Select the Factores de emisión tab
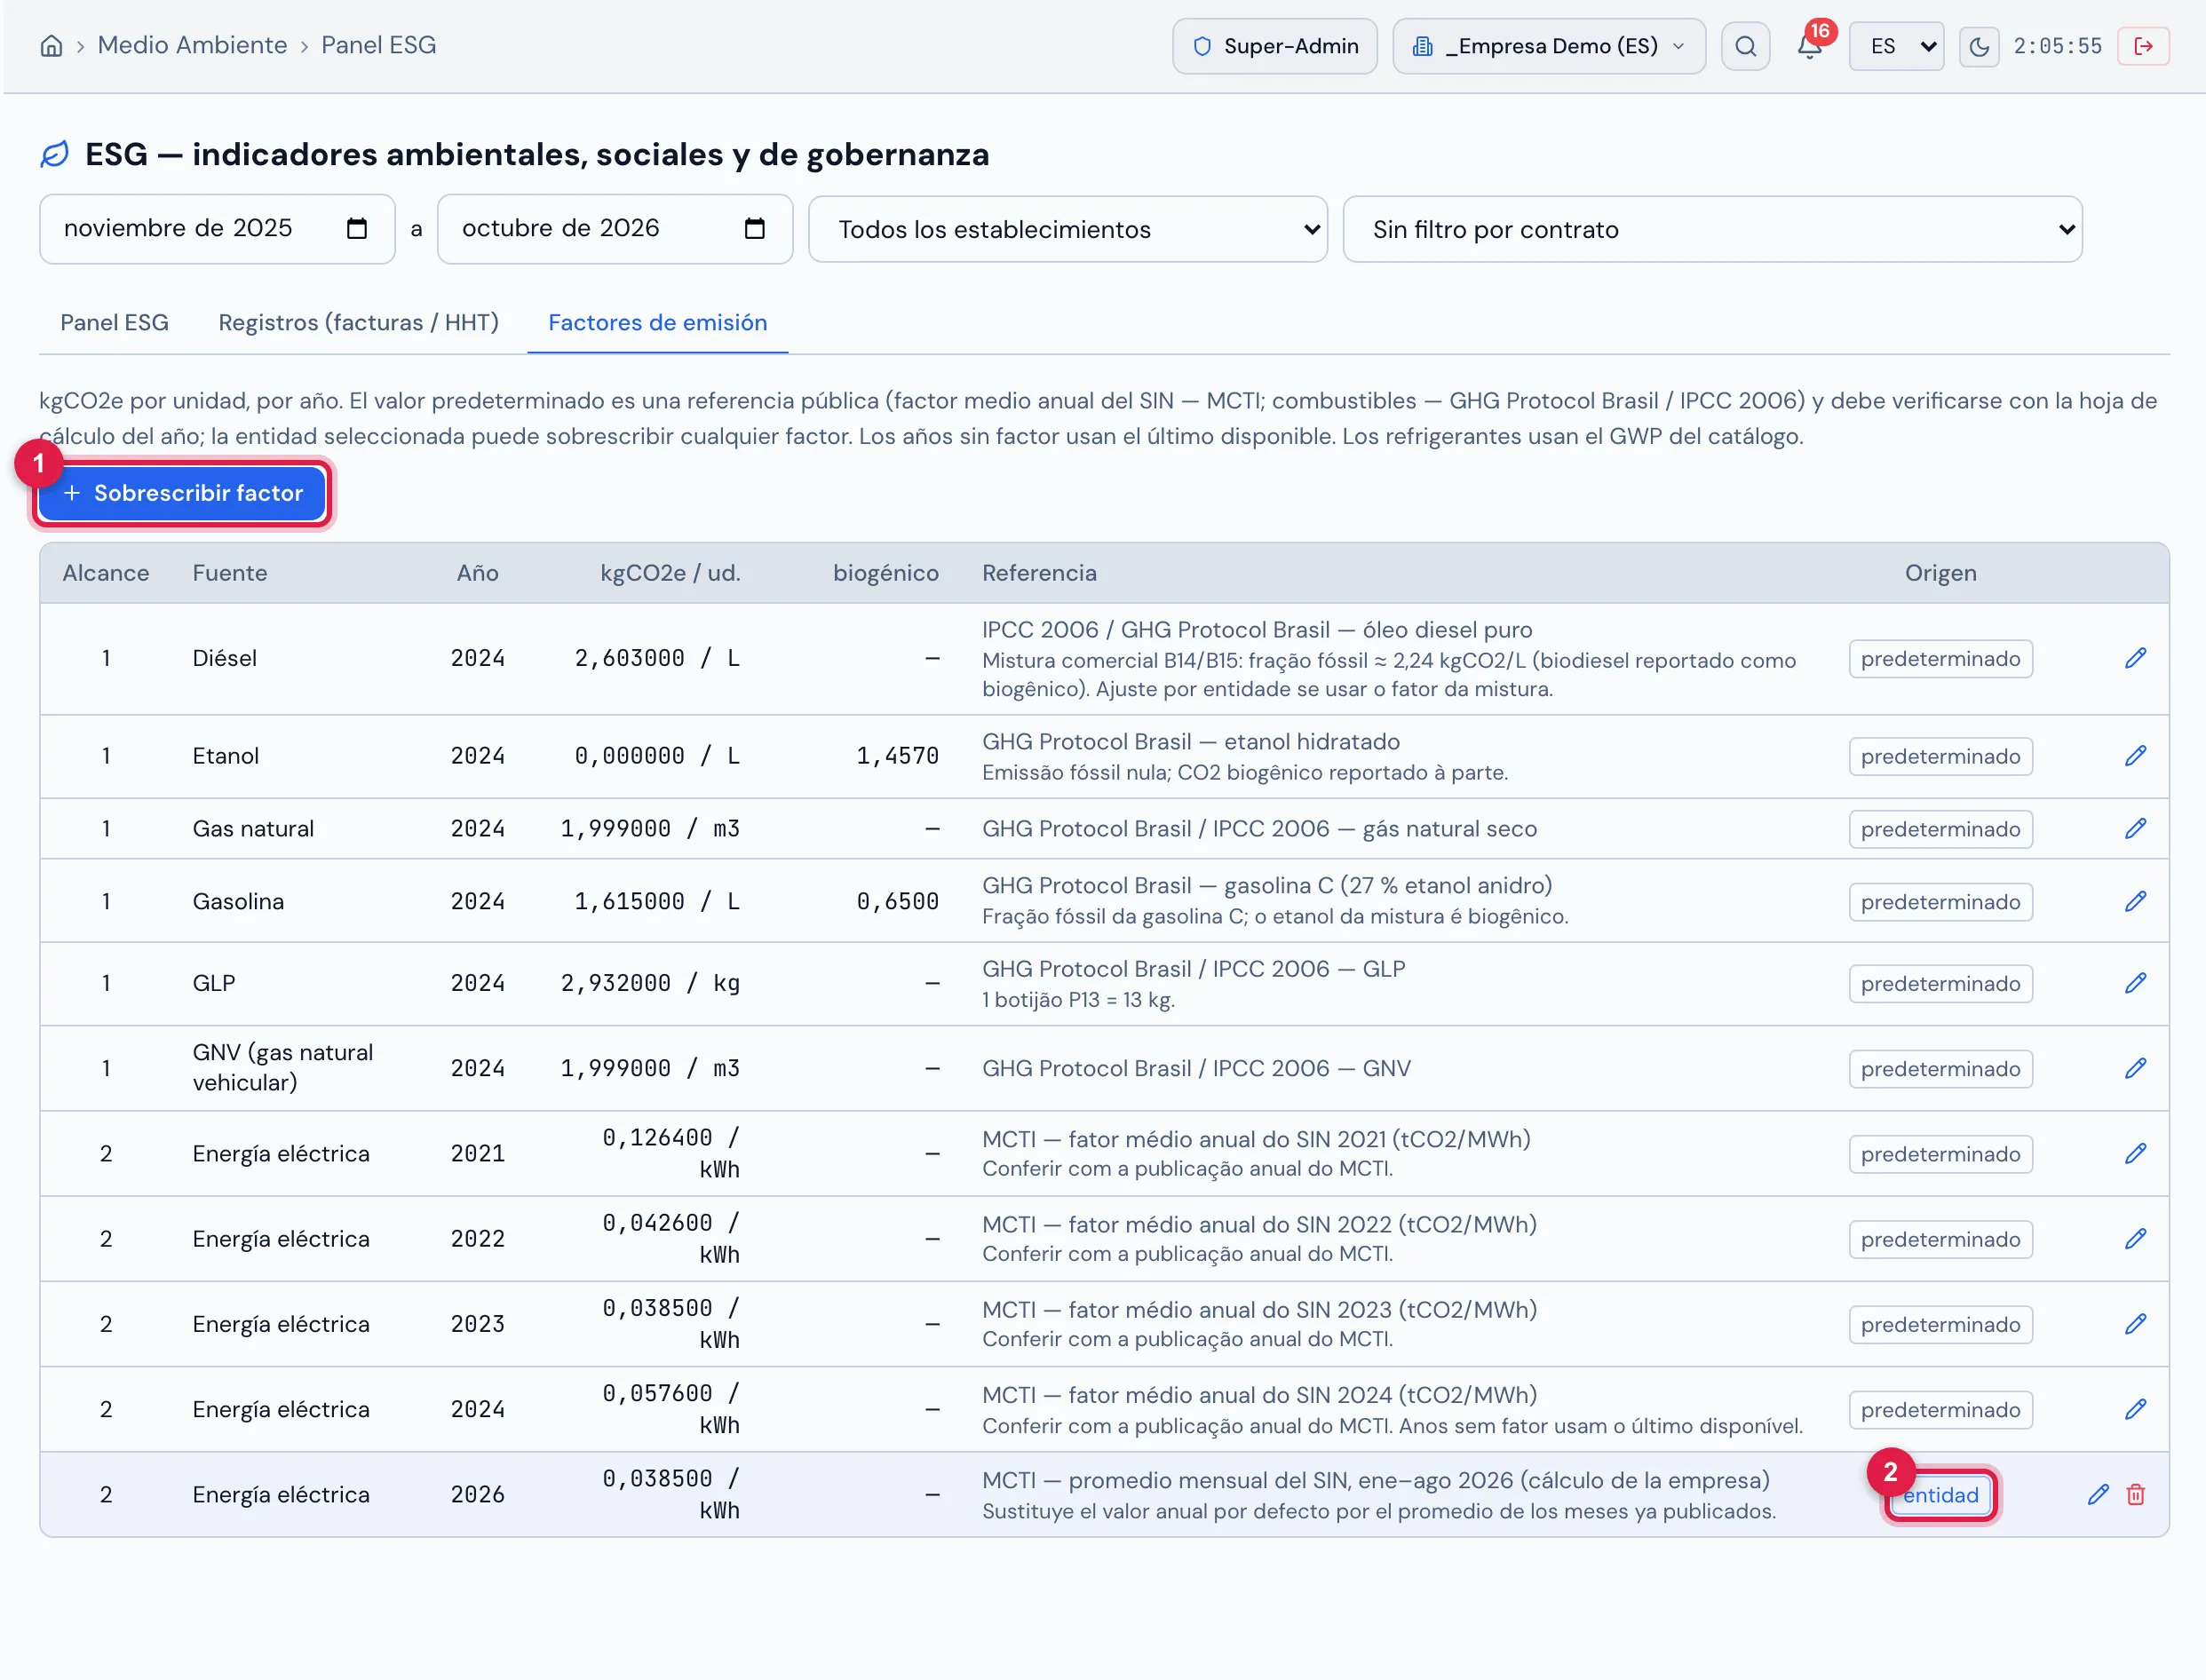 click(657, 323)
